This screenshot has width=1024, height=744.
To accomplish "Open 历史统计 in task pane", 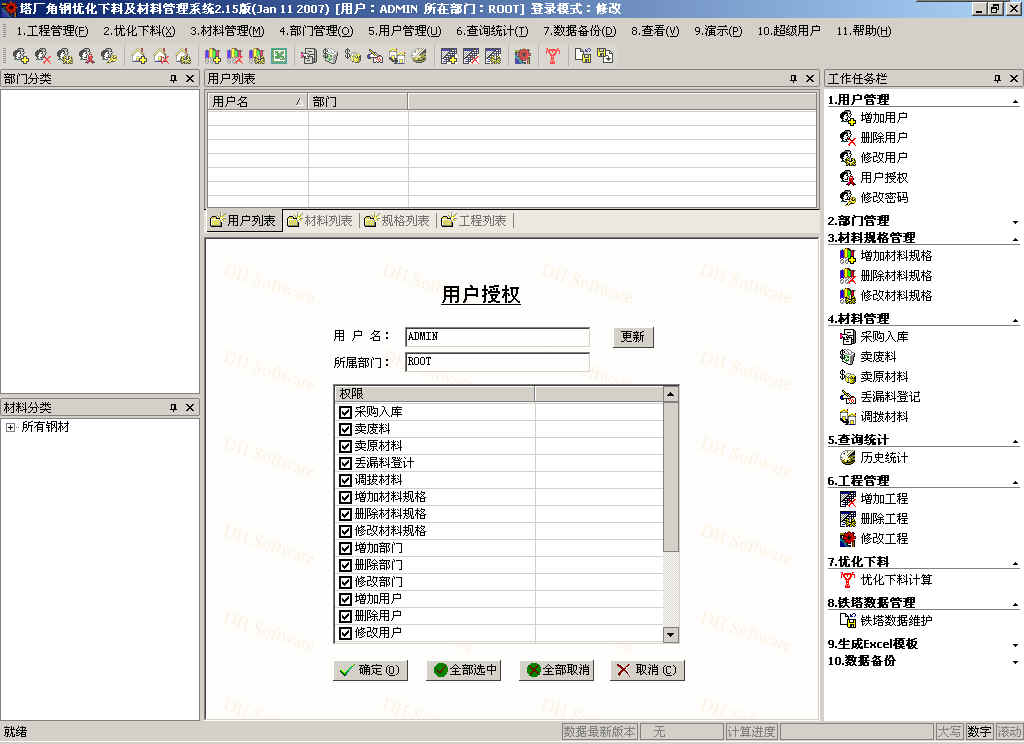I will [x=884, y=457].
